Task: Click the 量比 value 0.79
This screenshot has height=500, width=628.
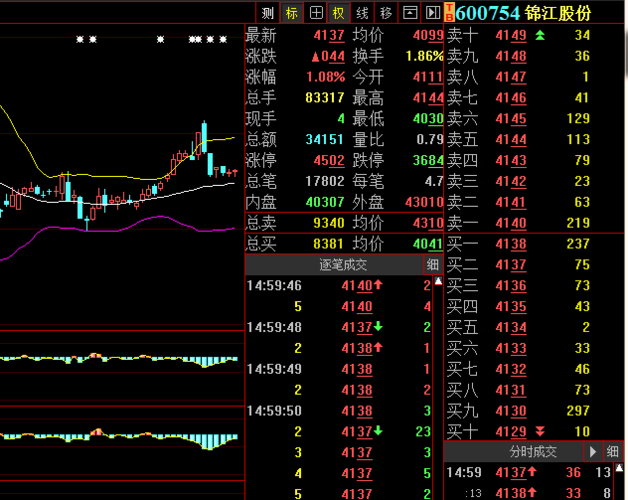Action: 430,139
